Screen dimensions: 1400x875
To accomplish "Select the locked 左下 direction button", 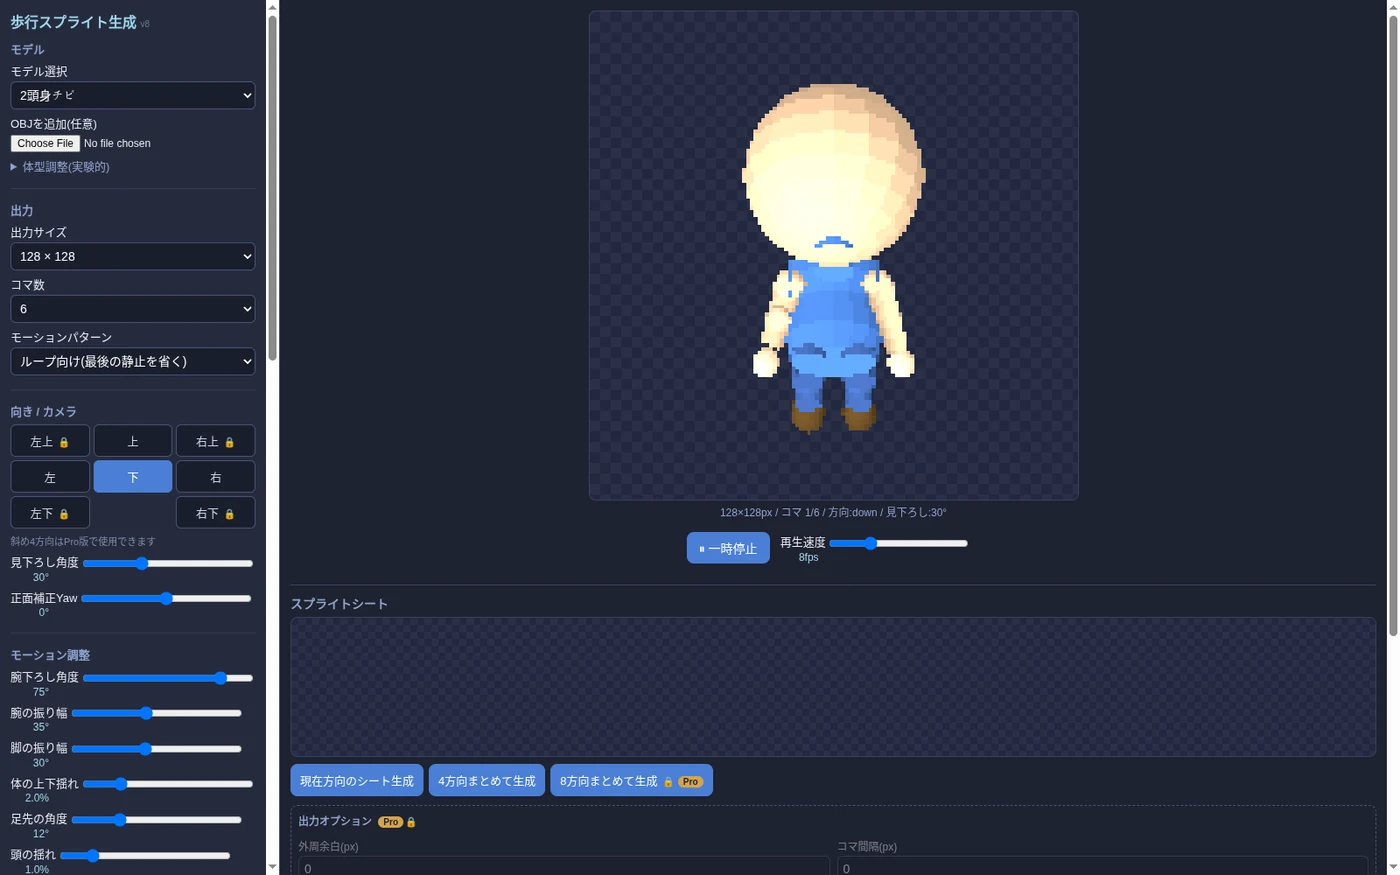I will click(50, 513).
